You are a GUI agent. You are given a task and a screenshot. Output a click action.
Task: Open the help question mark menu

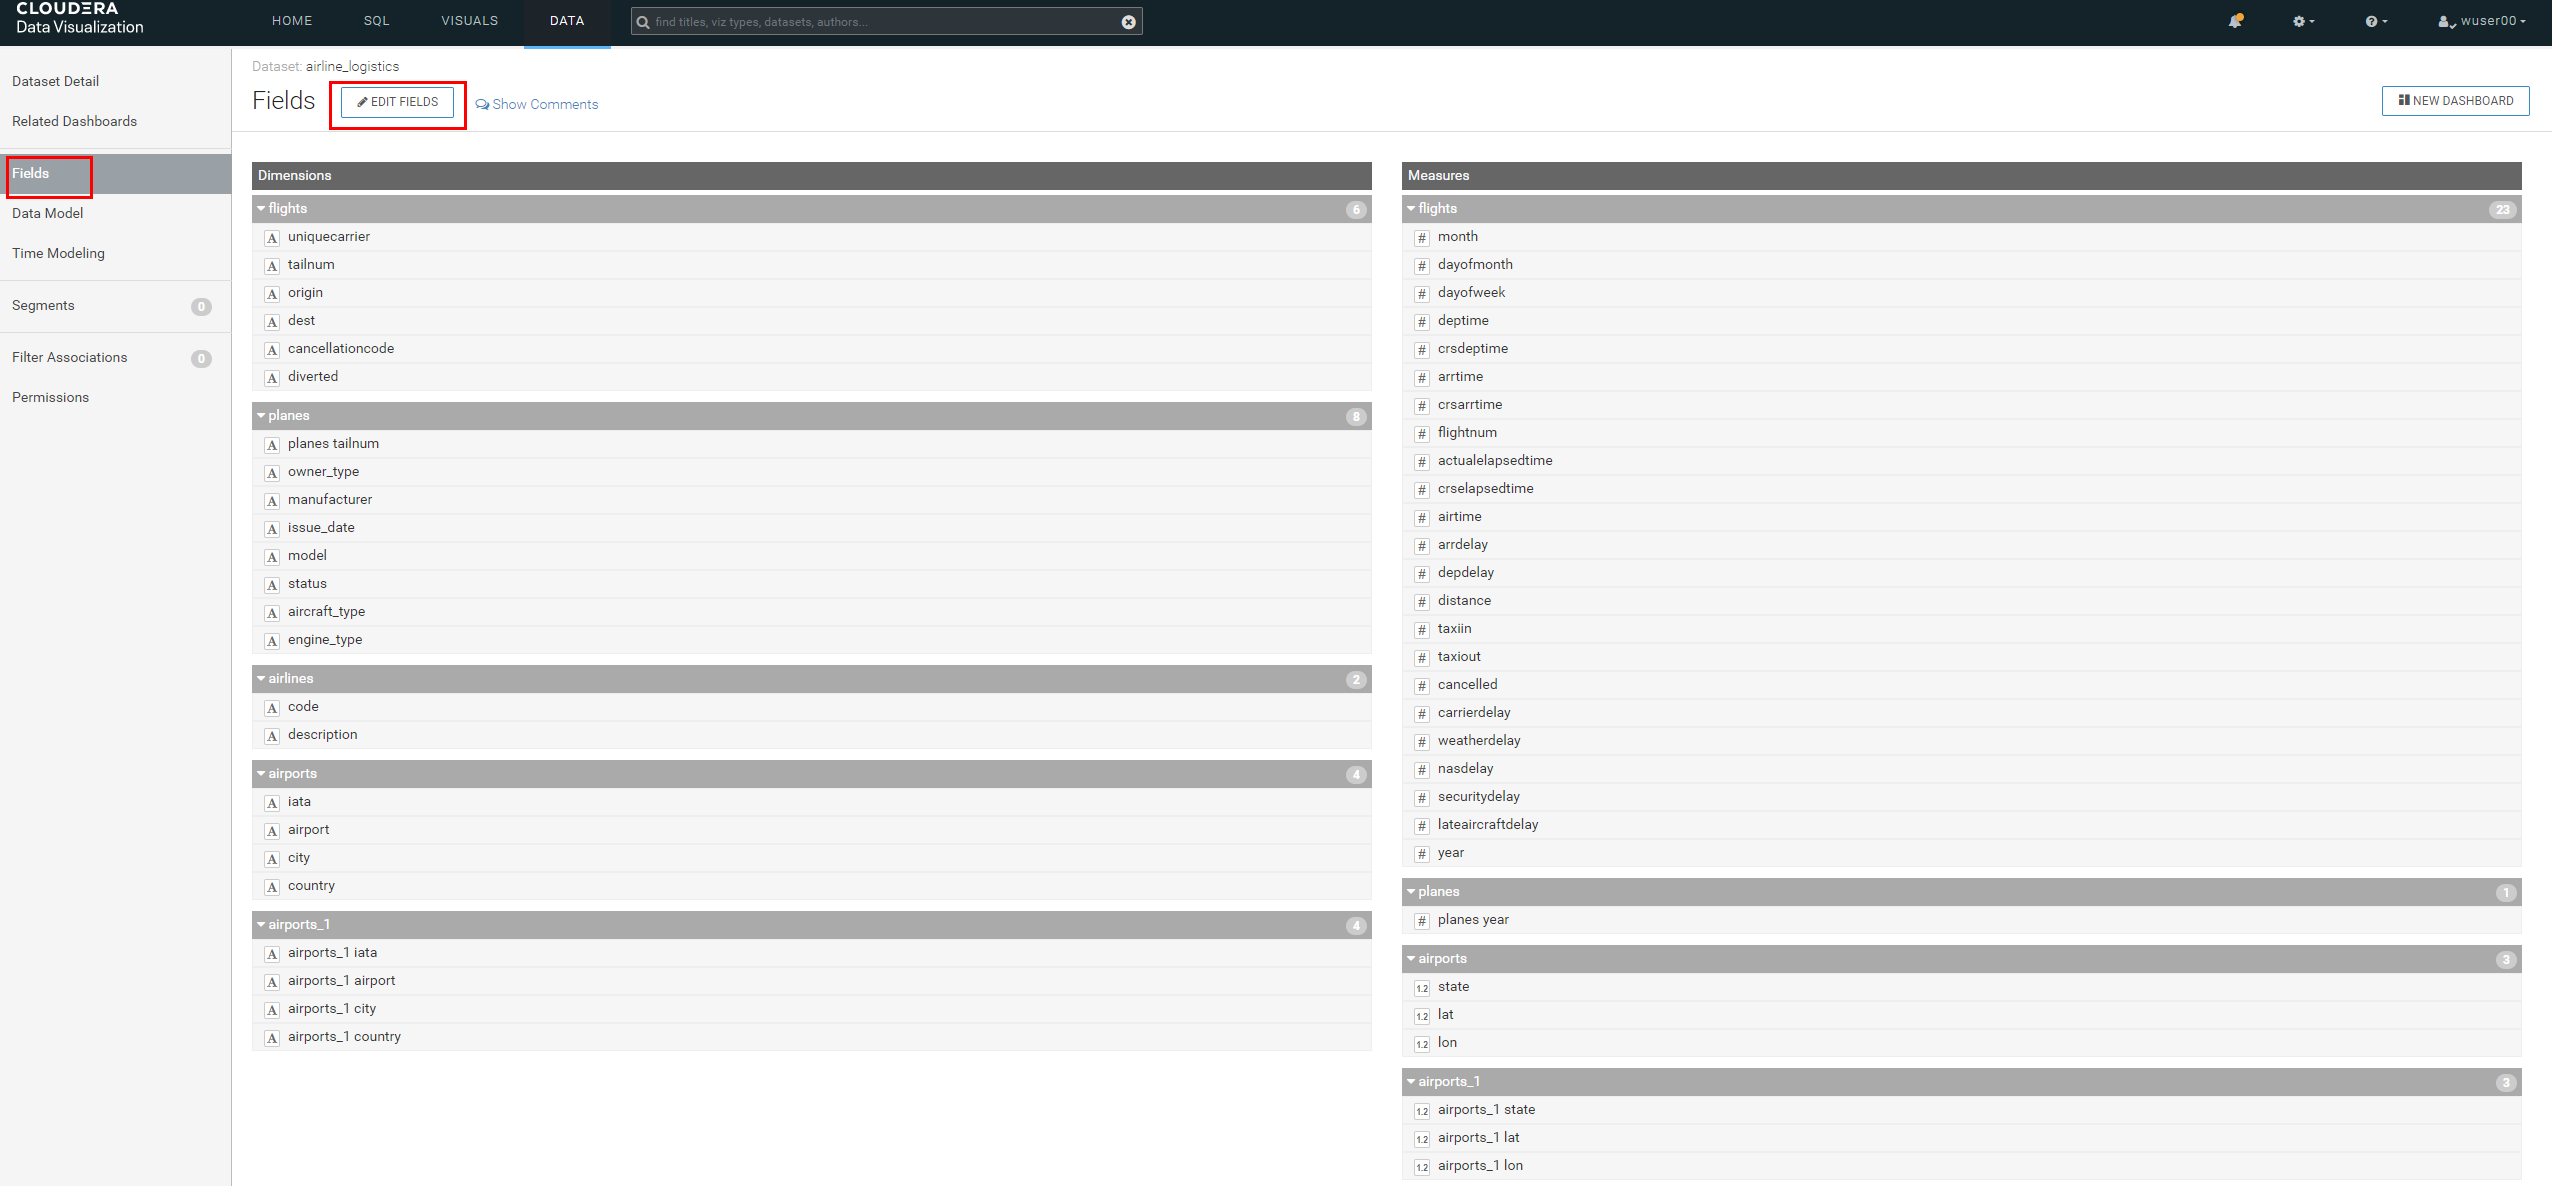(x=2375, y=21)
